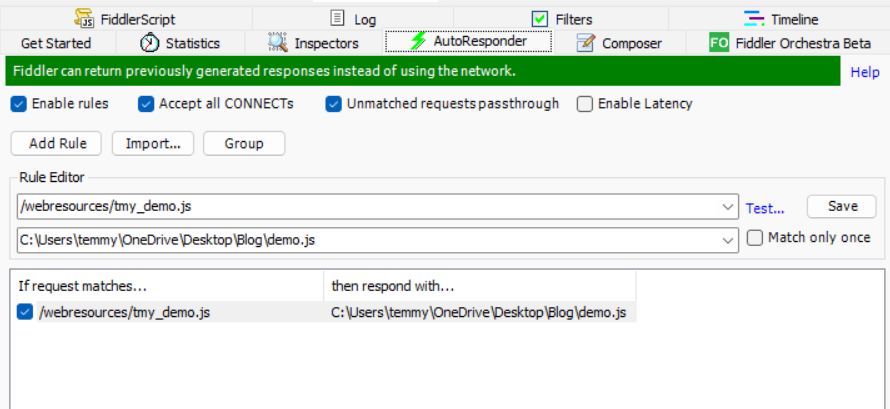Click the 'If request matches...' column header
This screenshot has width=890, height=409.
click(169, 286)
